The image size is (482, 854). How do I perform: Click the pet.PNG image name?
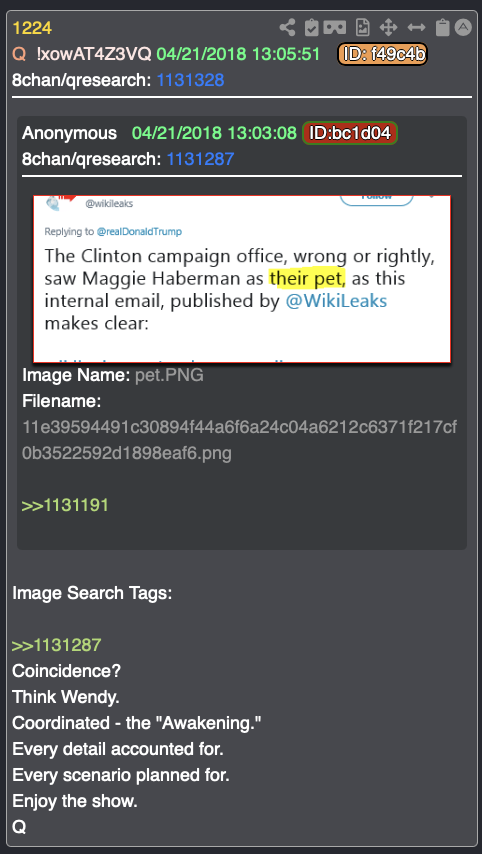click(x=169, y=375)
